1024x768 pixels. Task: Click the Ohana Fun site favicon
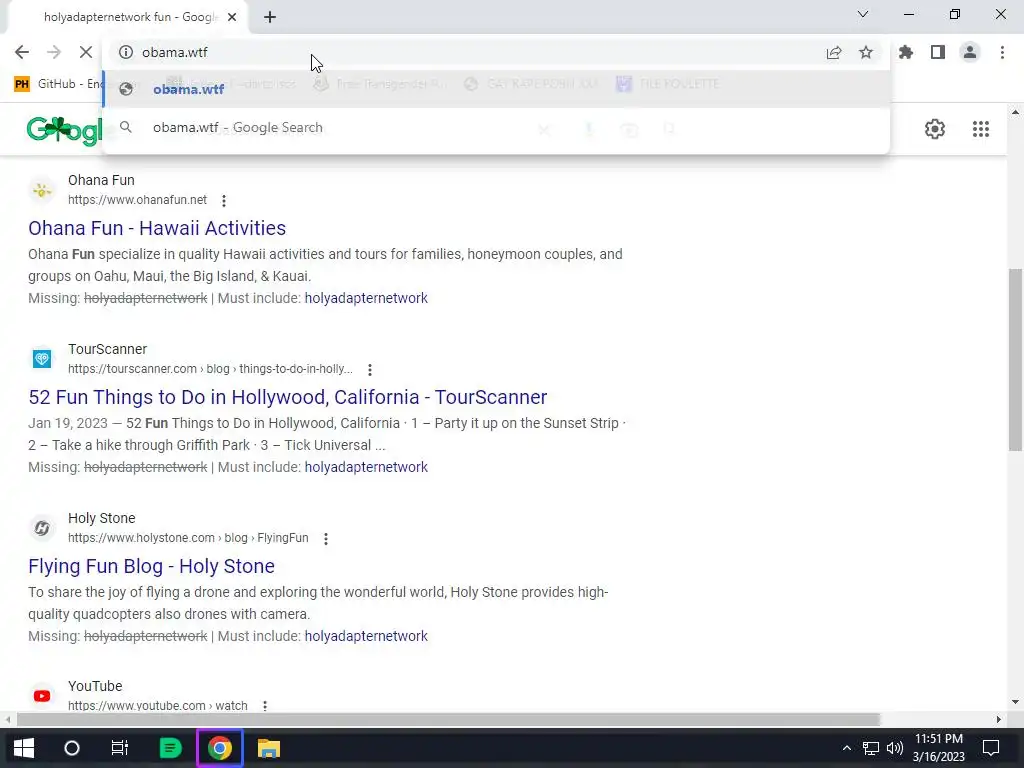point(42,190)
